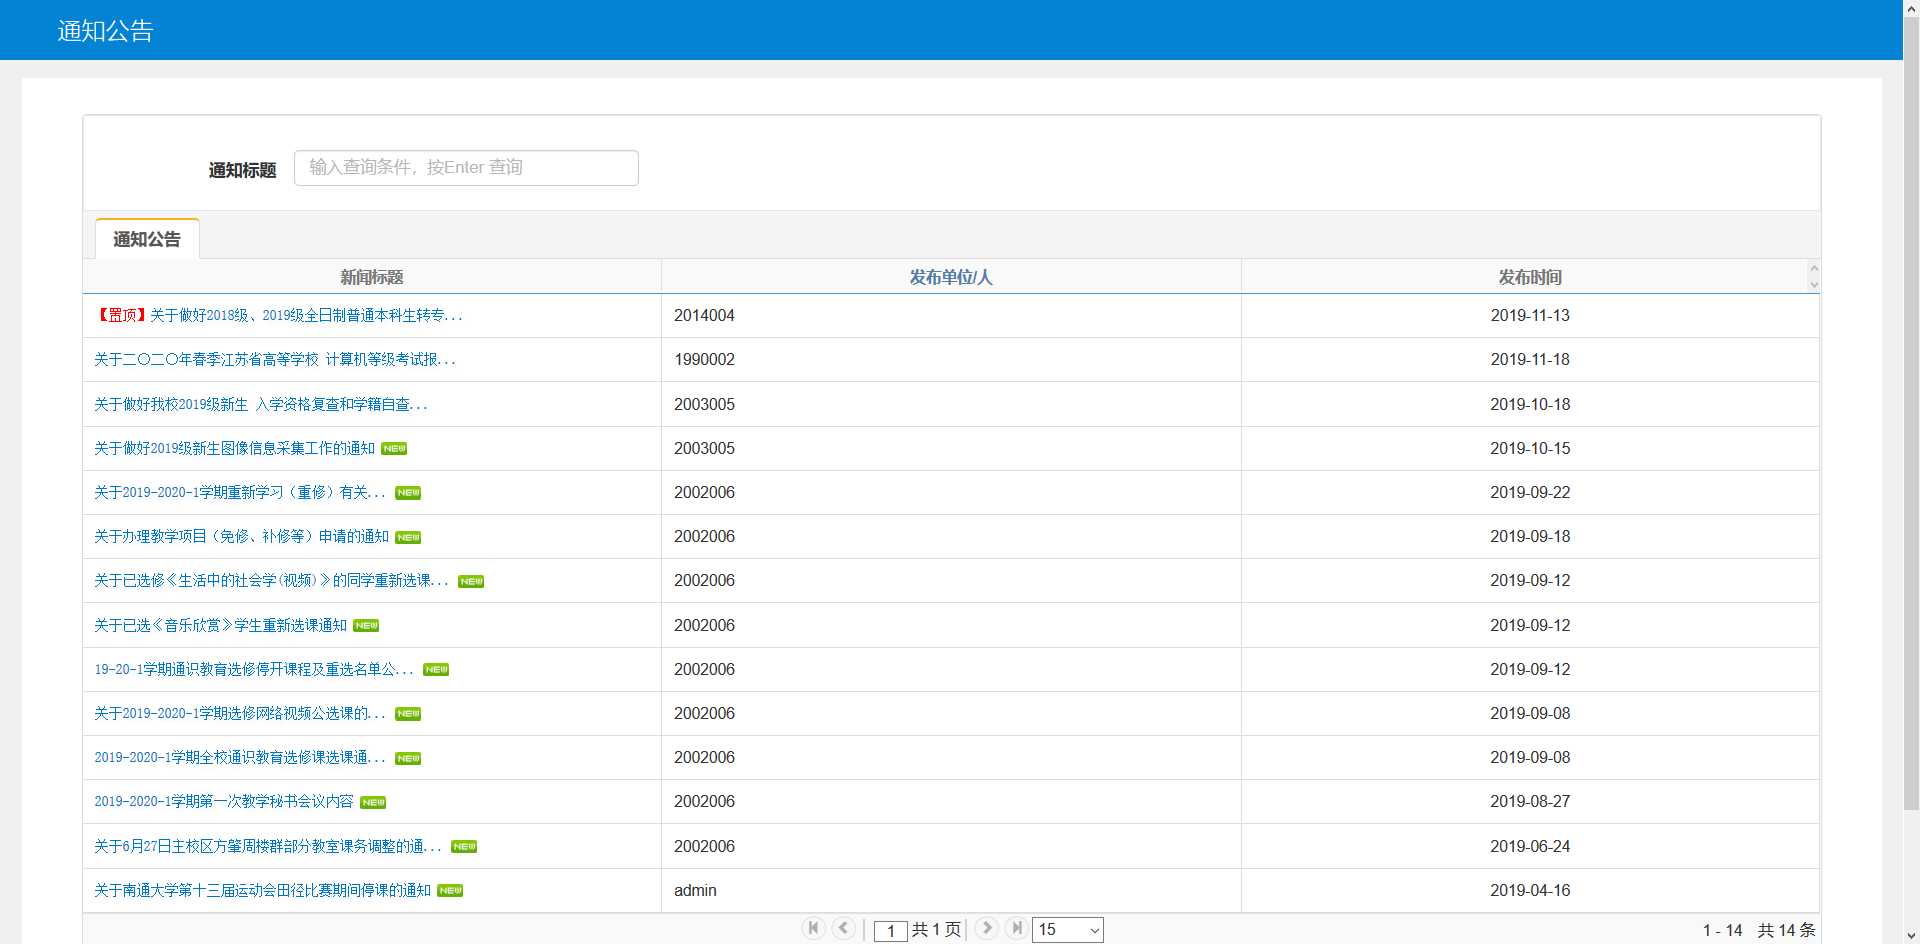Open 关于办理教学项目（免修、补修等）申请的通知

point(241,536)
